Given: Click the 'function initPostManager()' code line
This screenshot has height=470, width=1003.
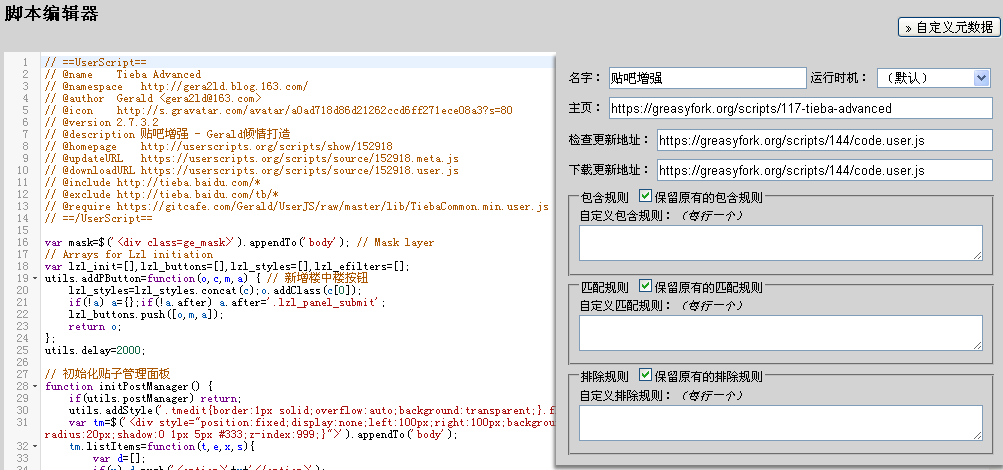Looking at the screenshot, I should pyautogui.click(x=128, y=386).
